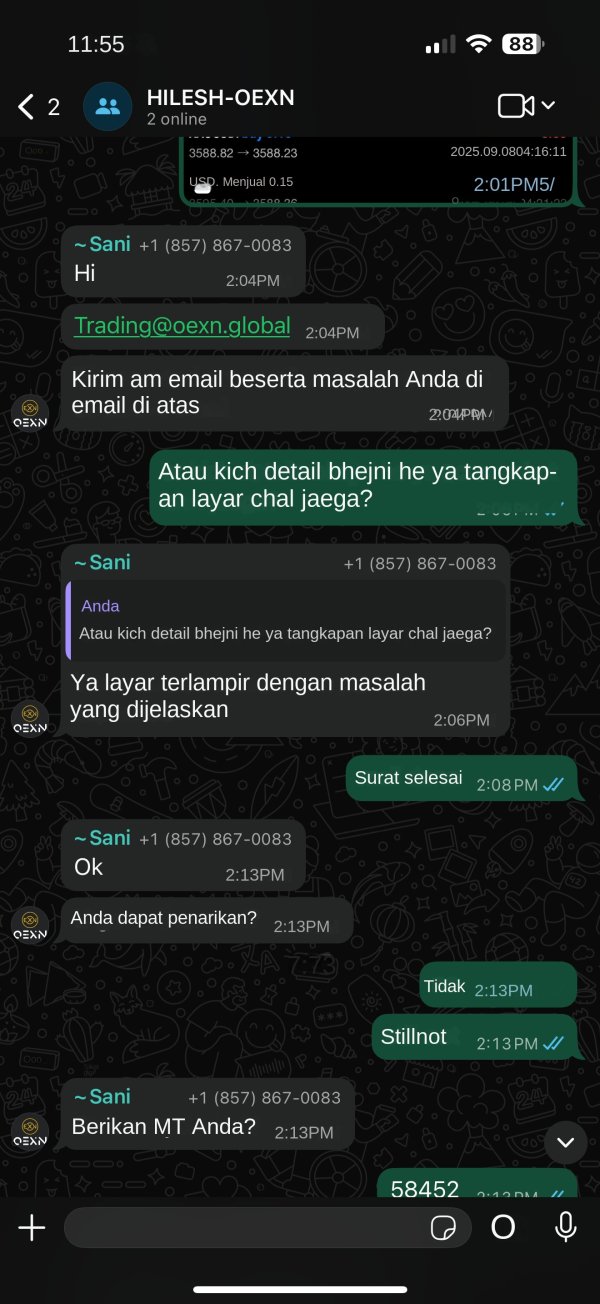The width and height of the screenshot is (600, 1304).
Task: Open the camera from message bar
Action: pyautogui.click(x=503, y=1227)
